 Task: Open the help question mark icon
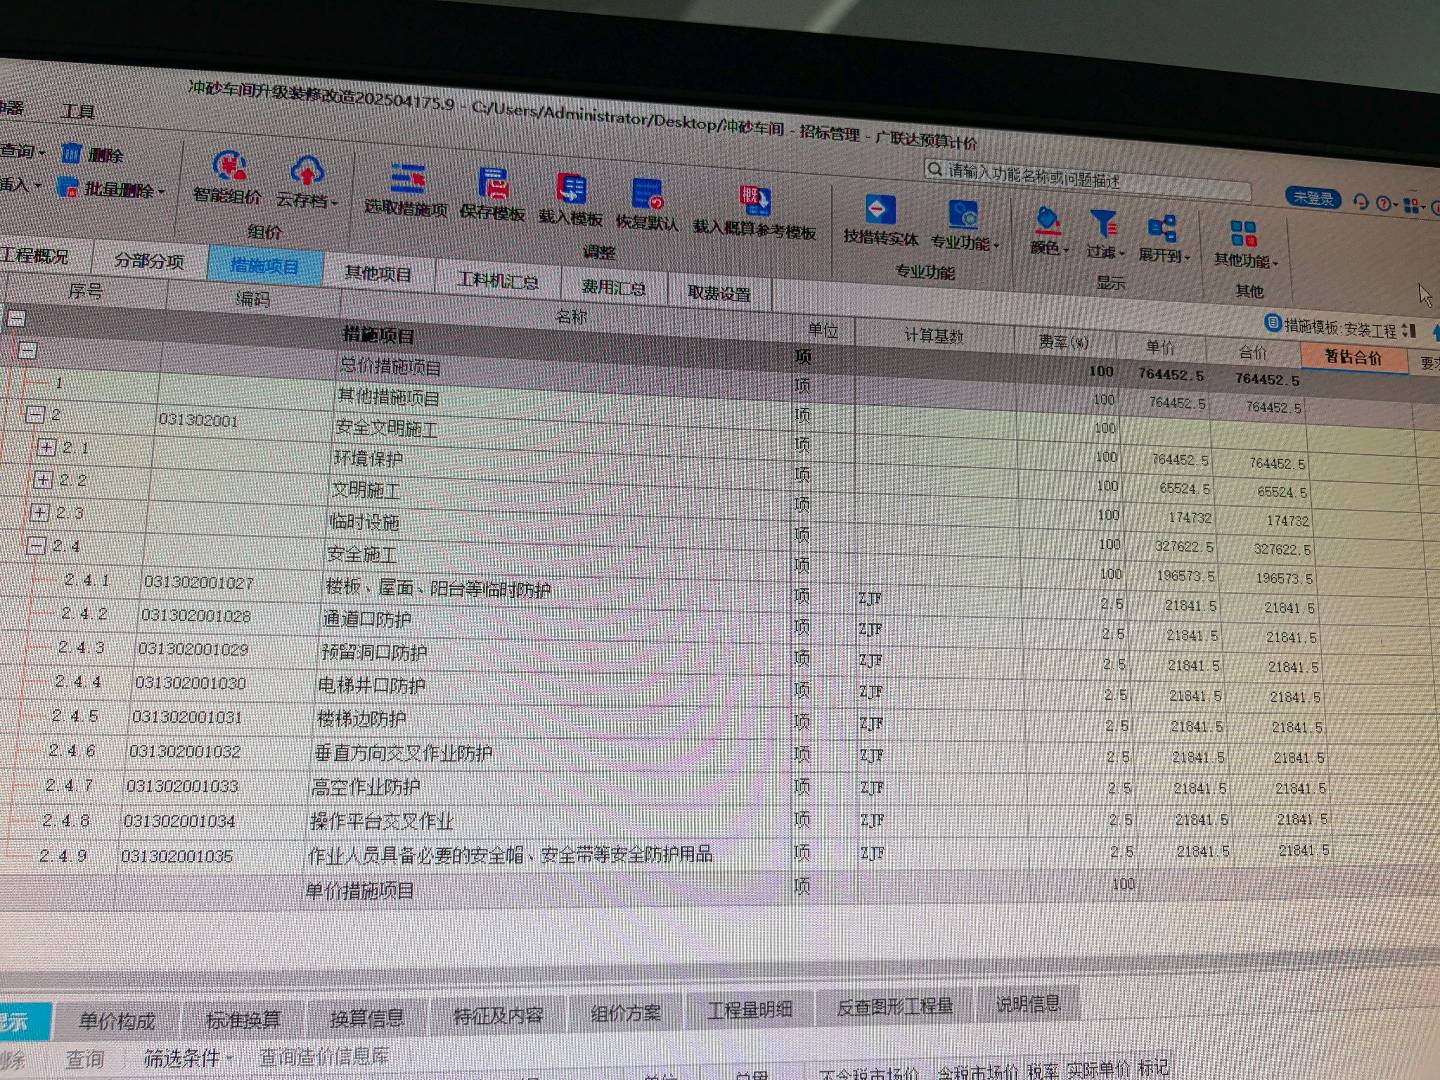[x=1385, y=203]
